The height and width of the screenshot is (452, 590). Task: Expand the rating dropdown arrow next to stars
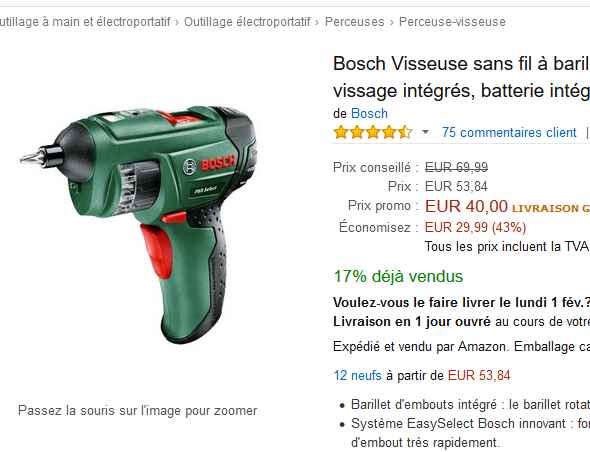[426, 132]
